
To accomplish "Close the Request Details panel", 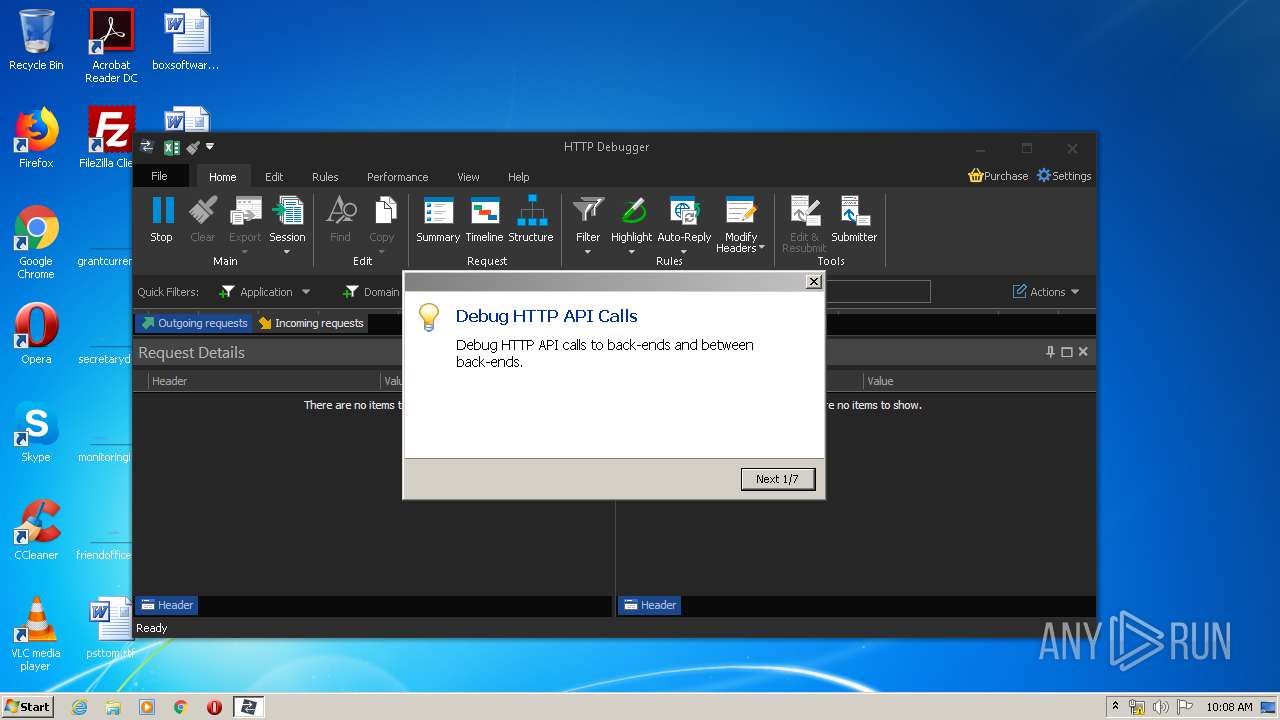I will point(1083,352).
